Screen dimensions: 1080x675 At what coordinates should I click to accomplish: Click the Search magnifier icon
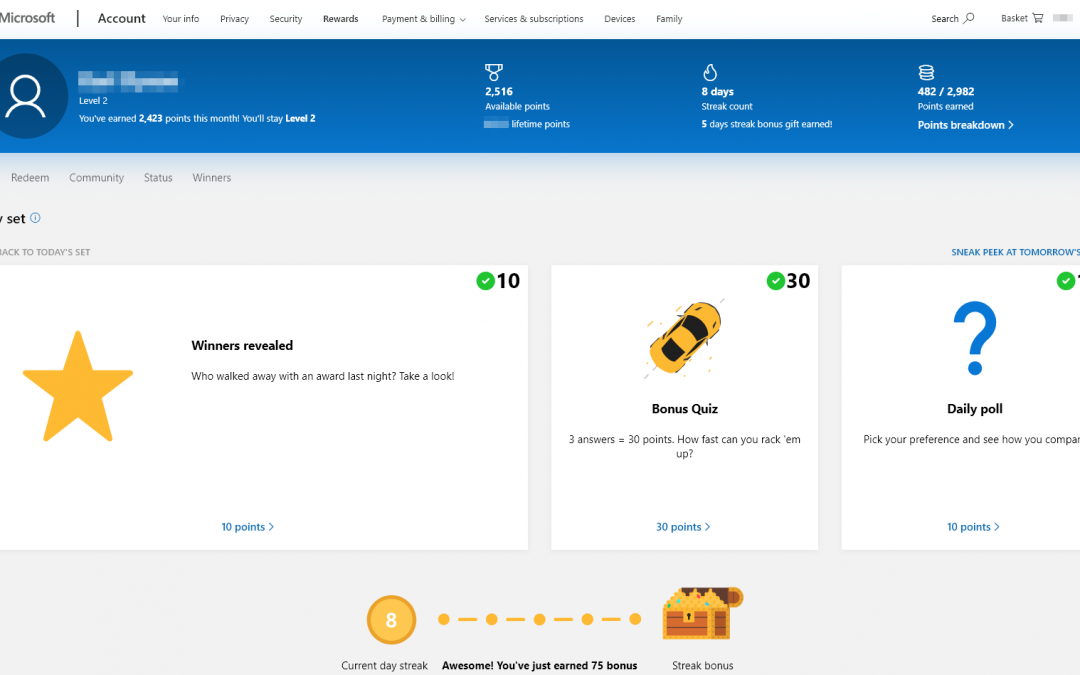968,18
